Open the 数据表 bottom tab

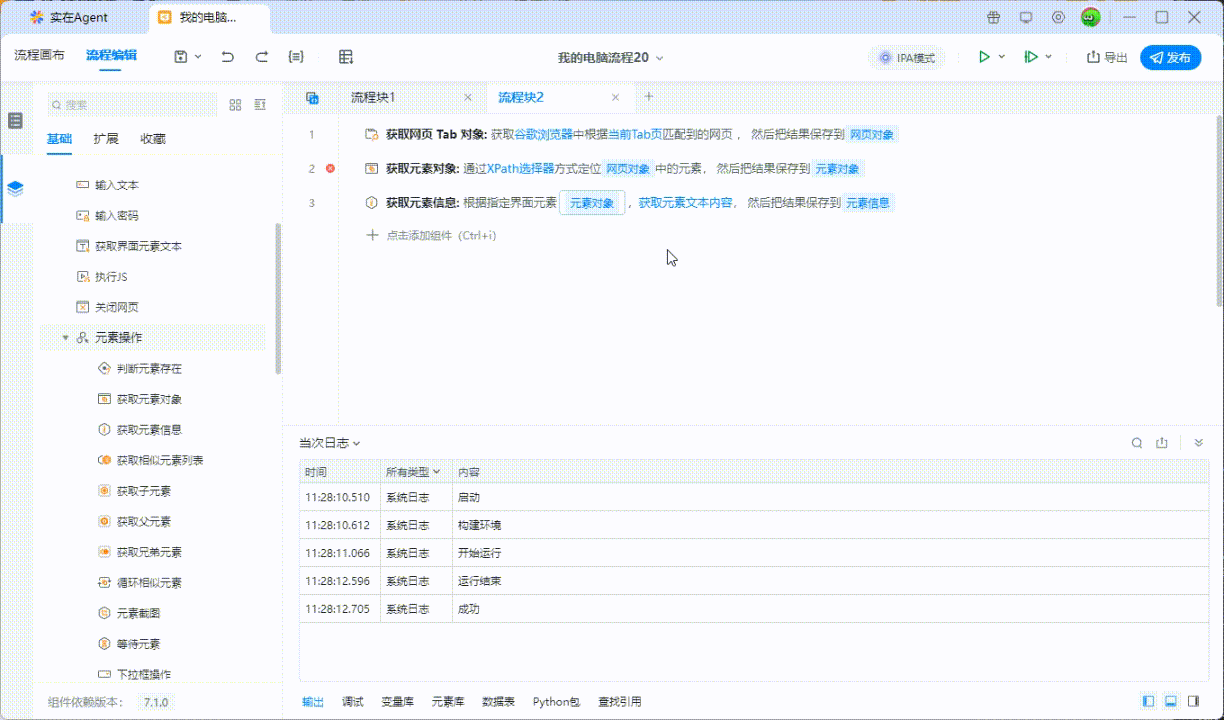point(498,702)
